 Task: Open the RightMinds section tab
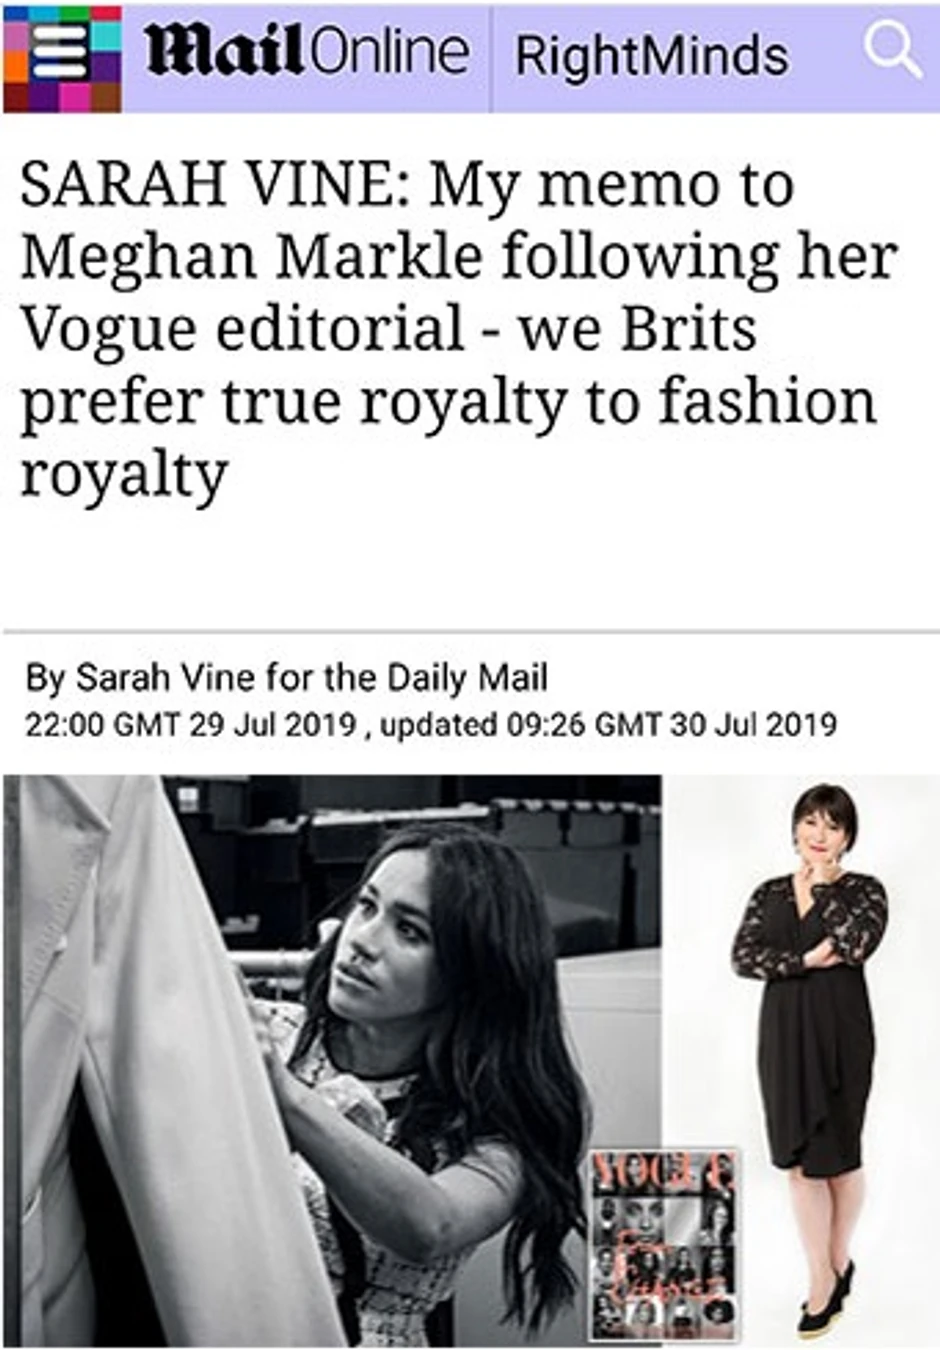[x=651, y=56]
